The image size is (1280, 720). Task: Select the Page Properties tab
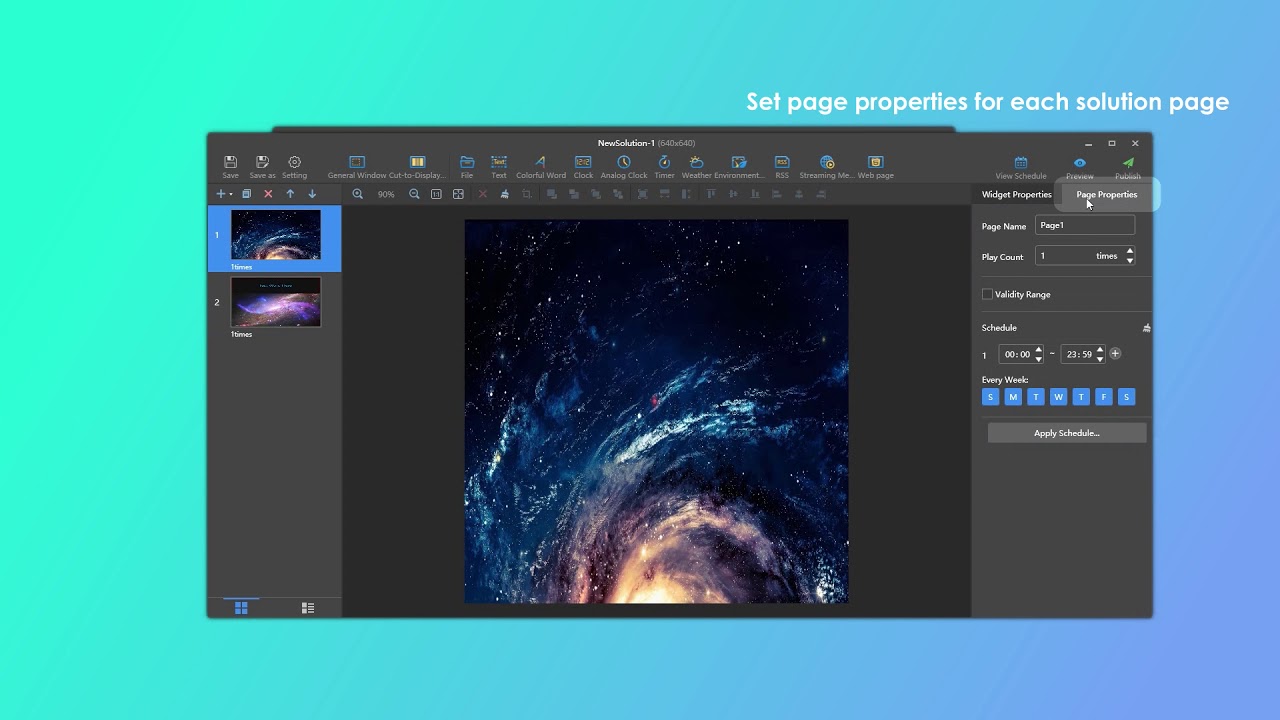[x=1107, y=194]
